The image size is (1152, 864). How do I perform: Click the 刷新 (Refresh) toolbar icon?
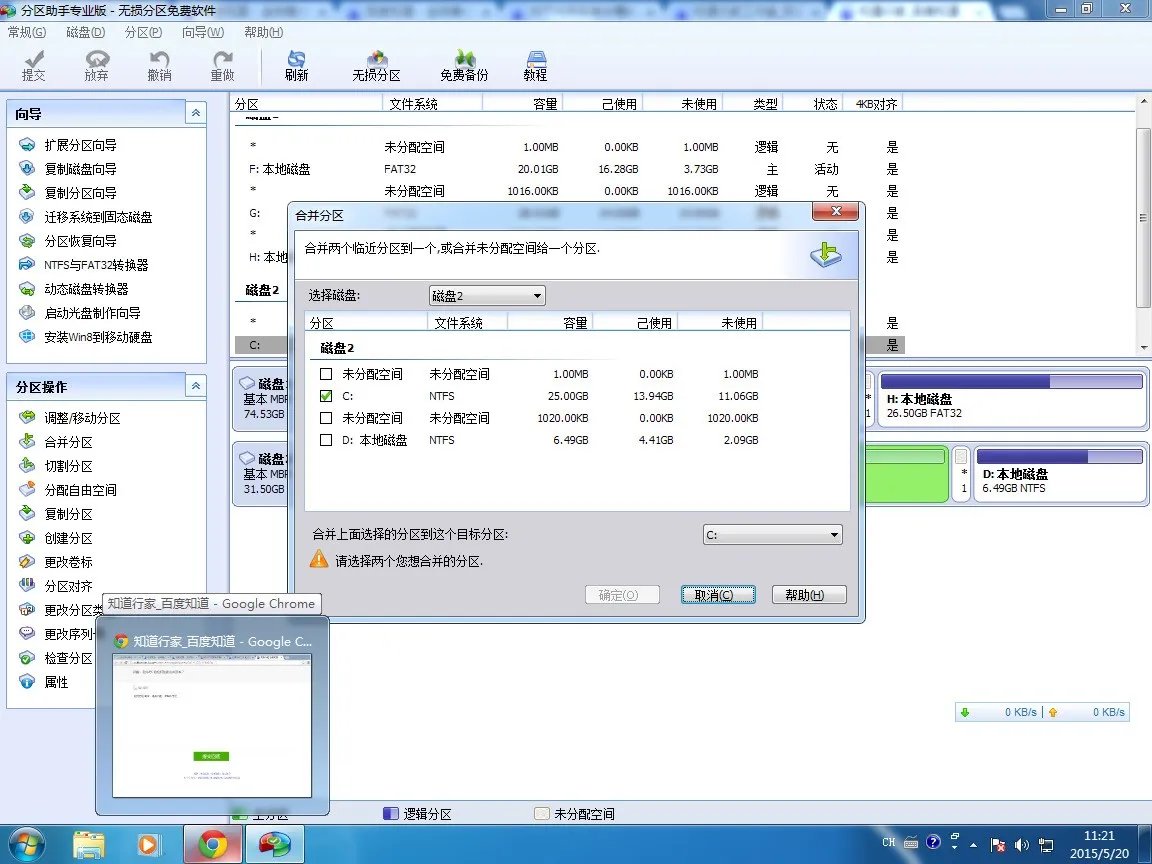coord(296,66)
